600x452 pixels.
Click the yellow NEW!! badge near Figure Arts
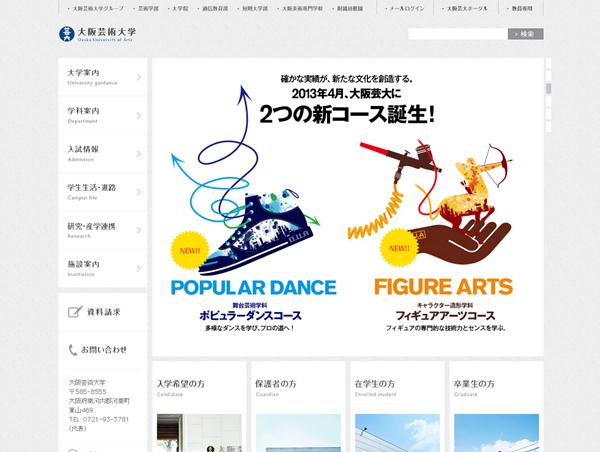pyautogui.click(x=399, y=248)
